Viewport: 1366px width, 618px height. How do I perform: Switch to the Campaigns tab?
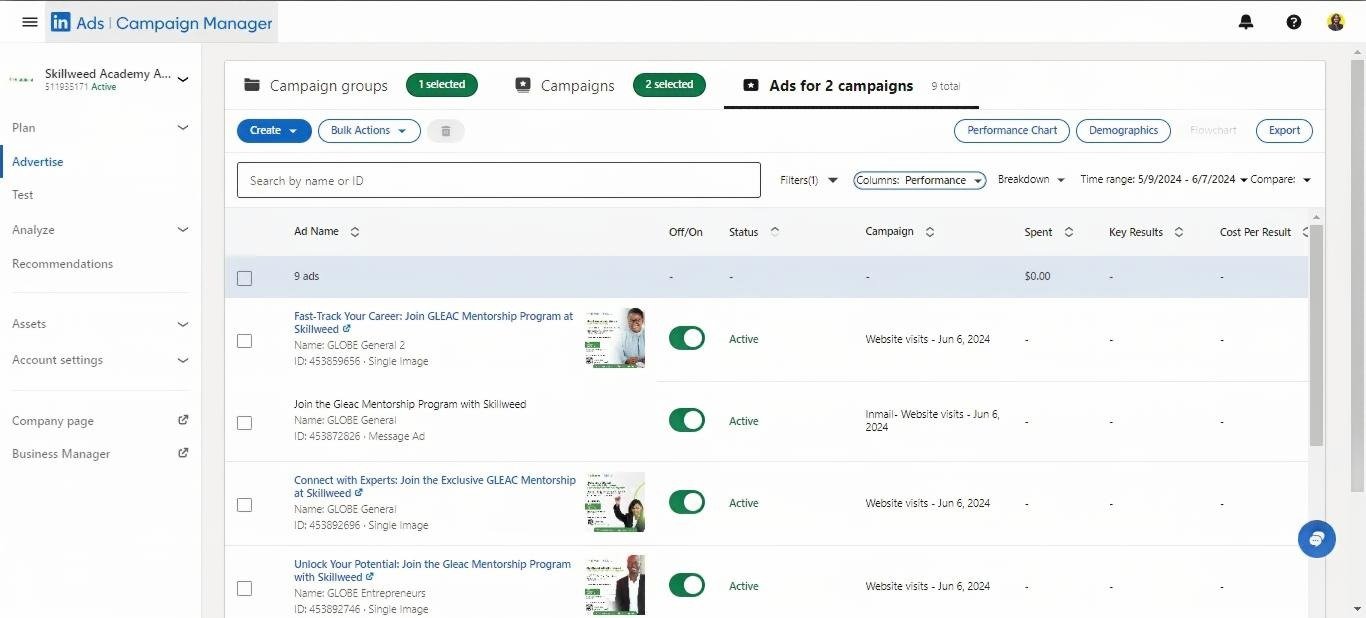tap(565, 86)
